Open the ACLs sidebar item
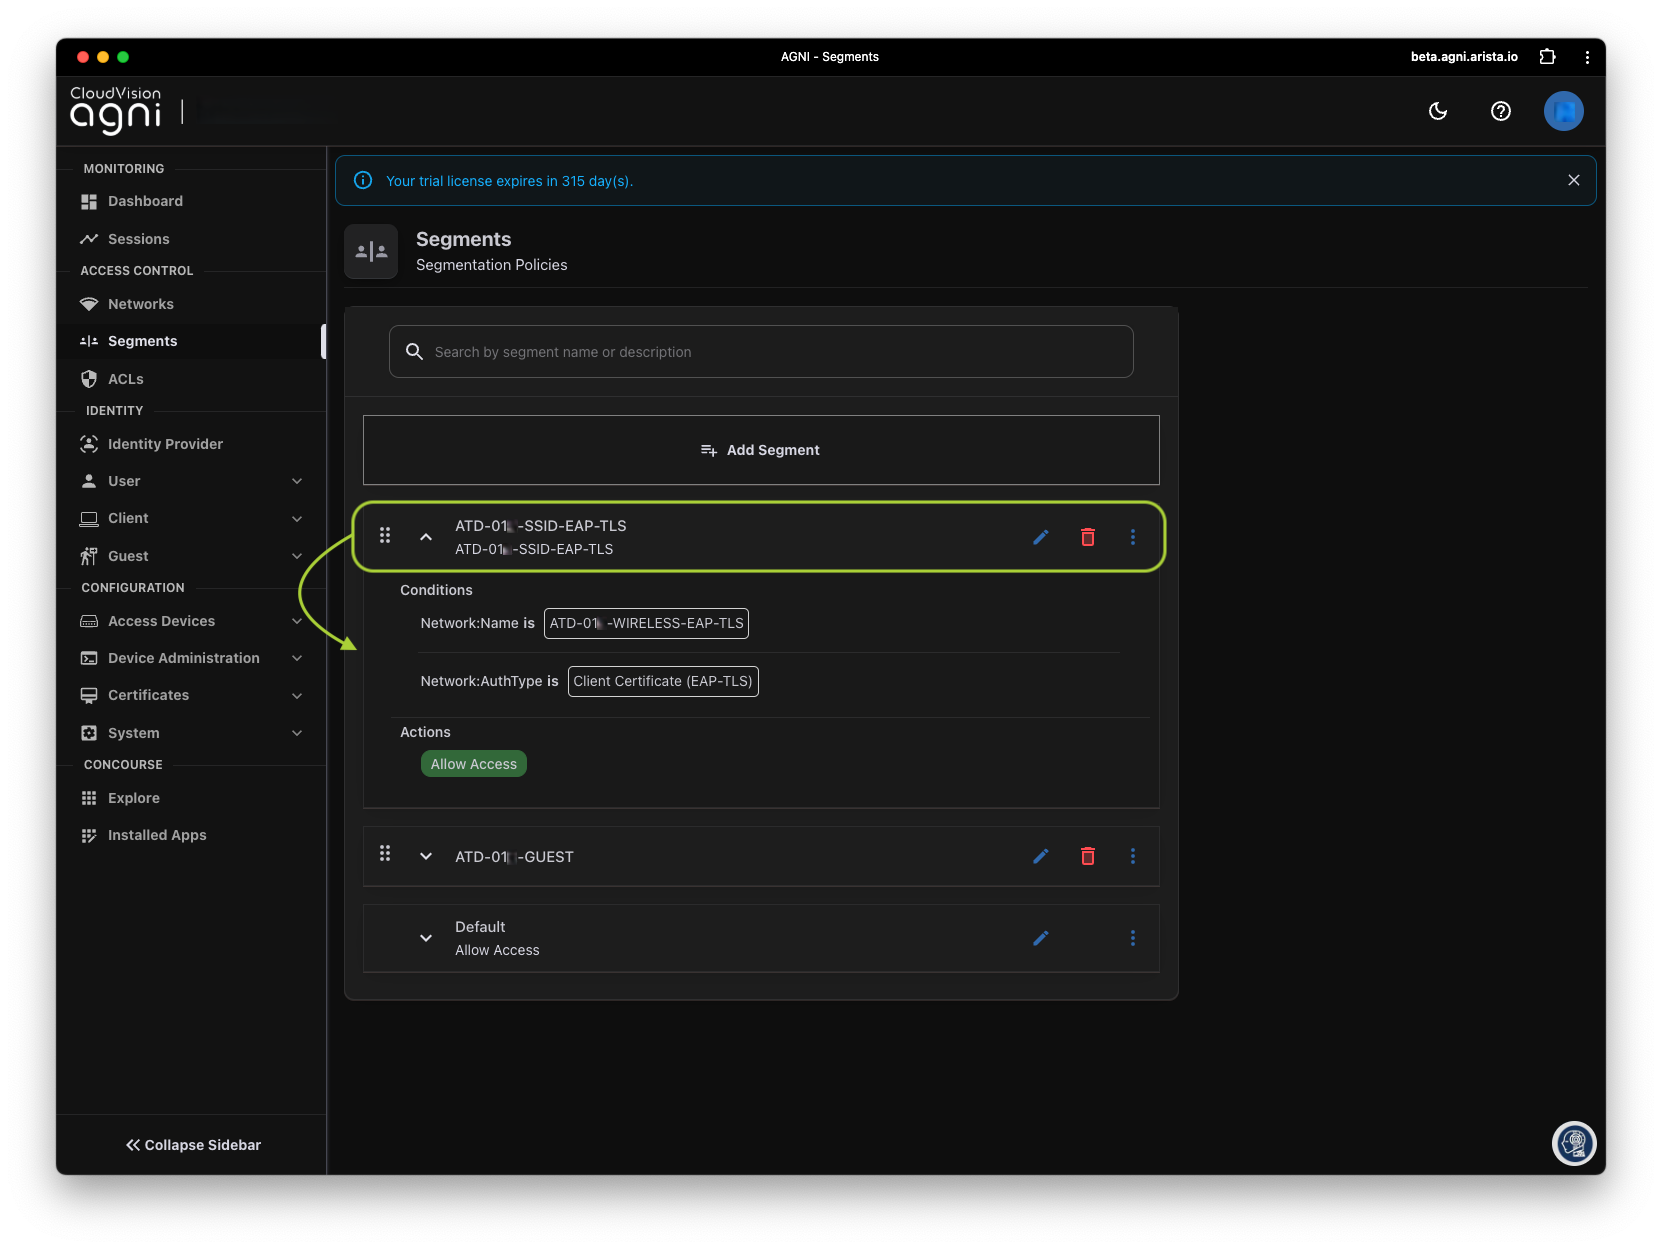The width and height of the screenshot is (1662, 1249). tap(126, 379)
